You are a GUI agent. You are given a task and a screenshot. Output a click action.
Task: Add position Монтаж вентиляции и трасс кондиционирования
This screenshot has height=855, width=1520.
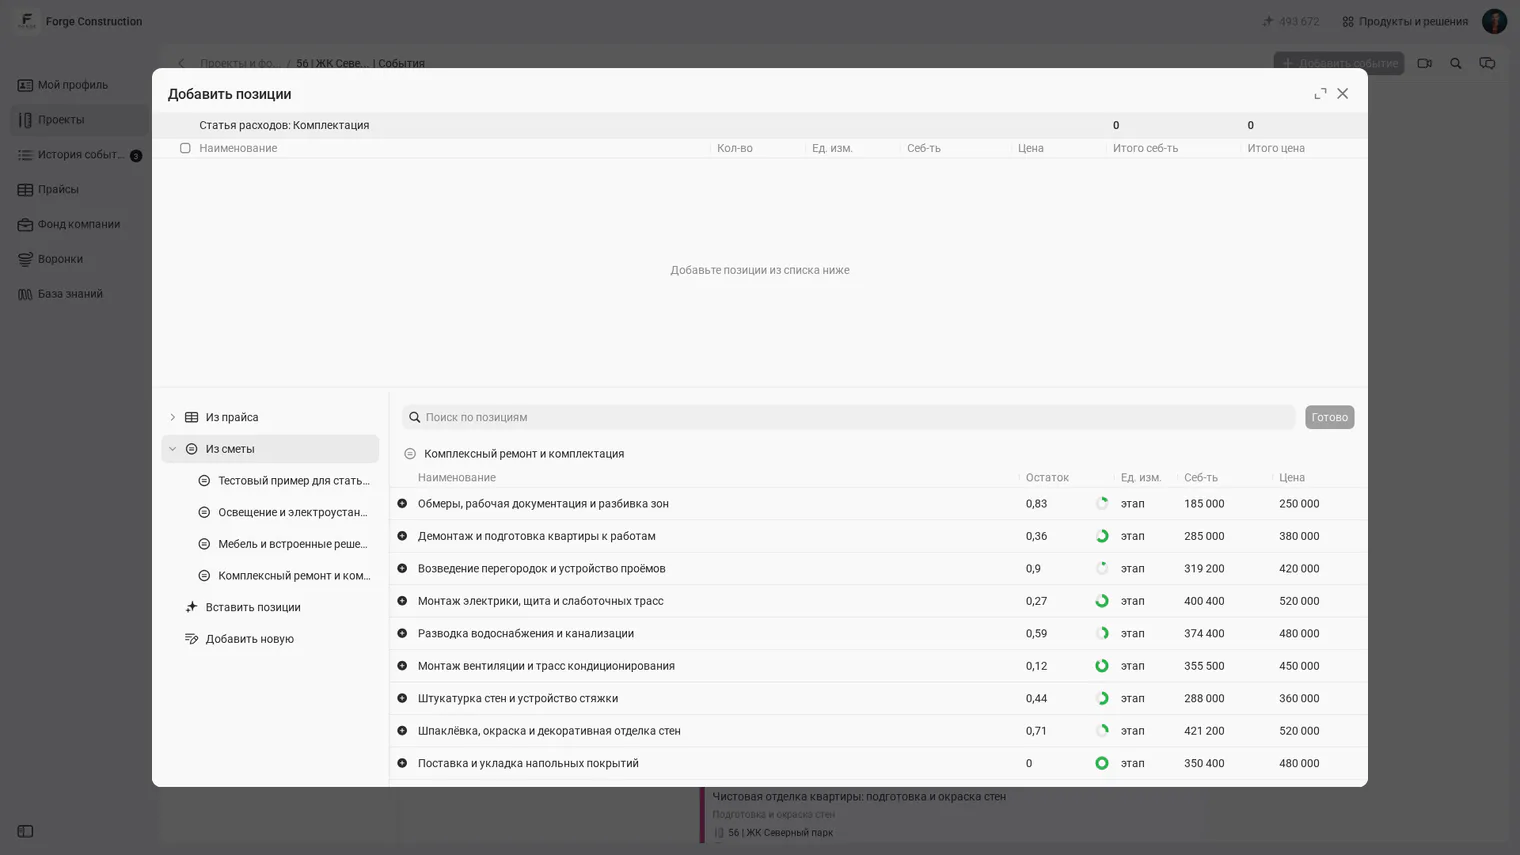[x=402, y=666]
